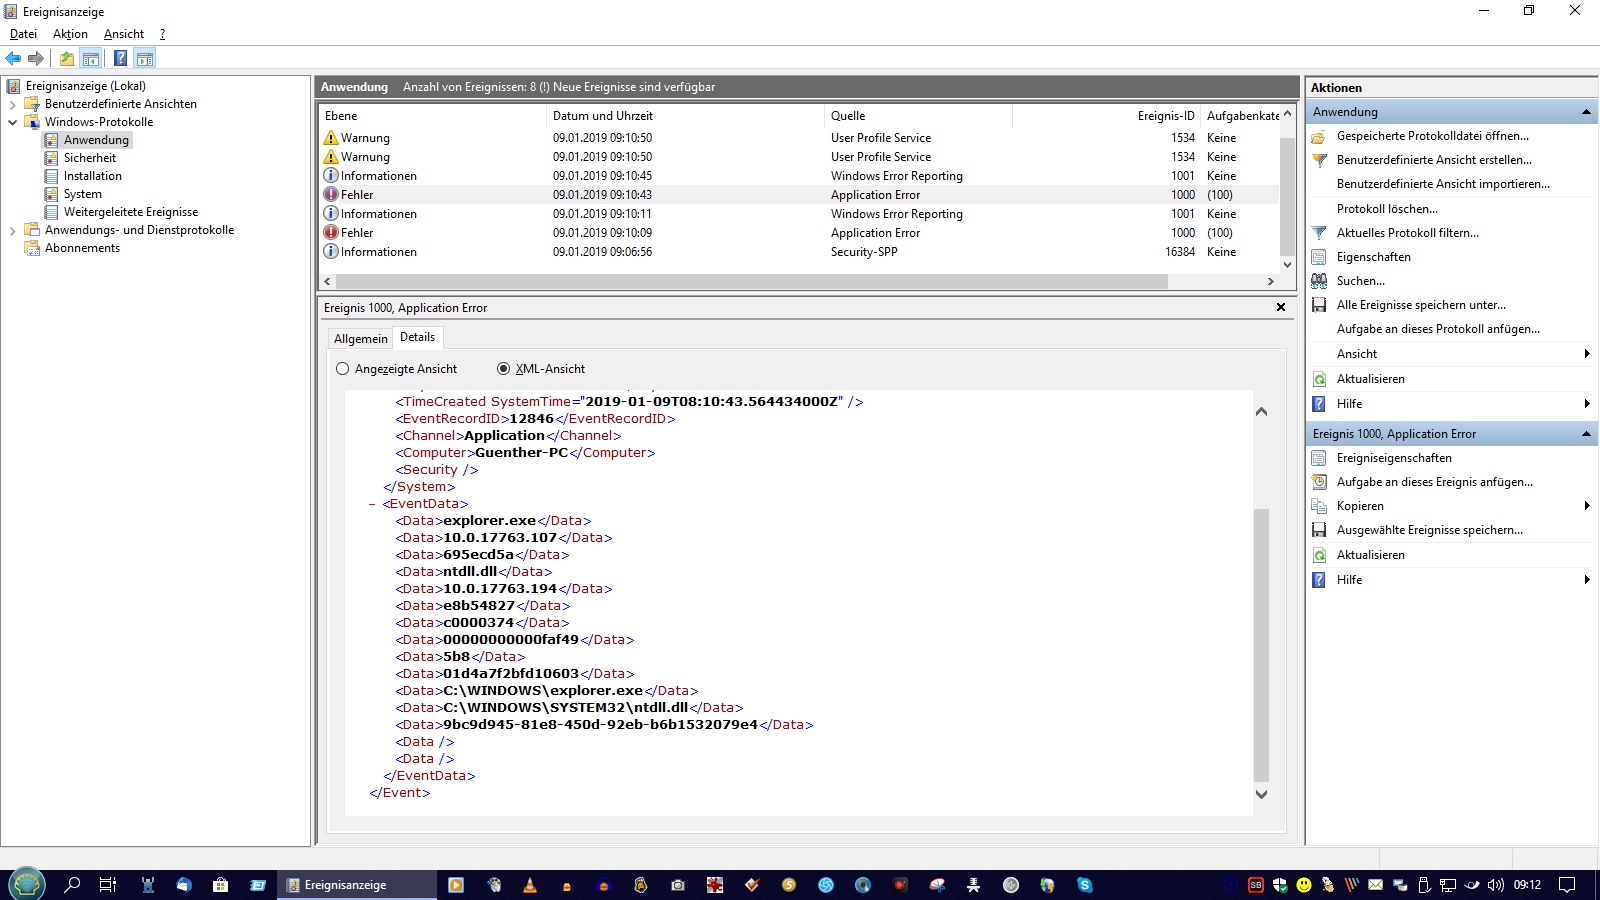Expand the Kopieren submenu arrow
The height and width of the screenshot is (900, 1600).
[1587, 506]
